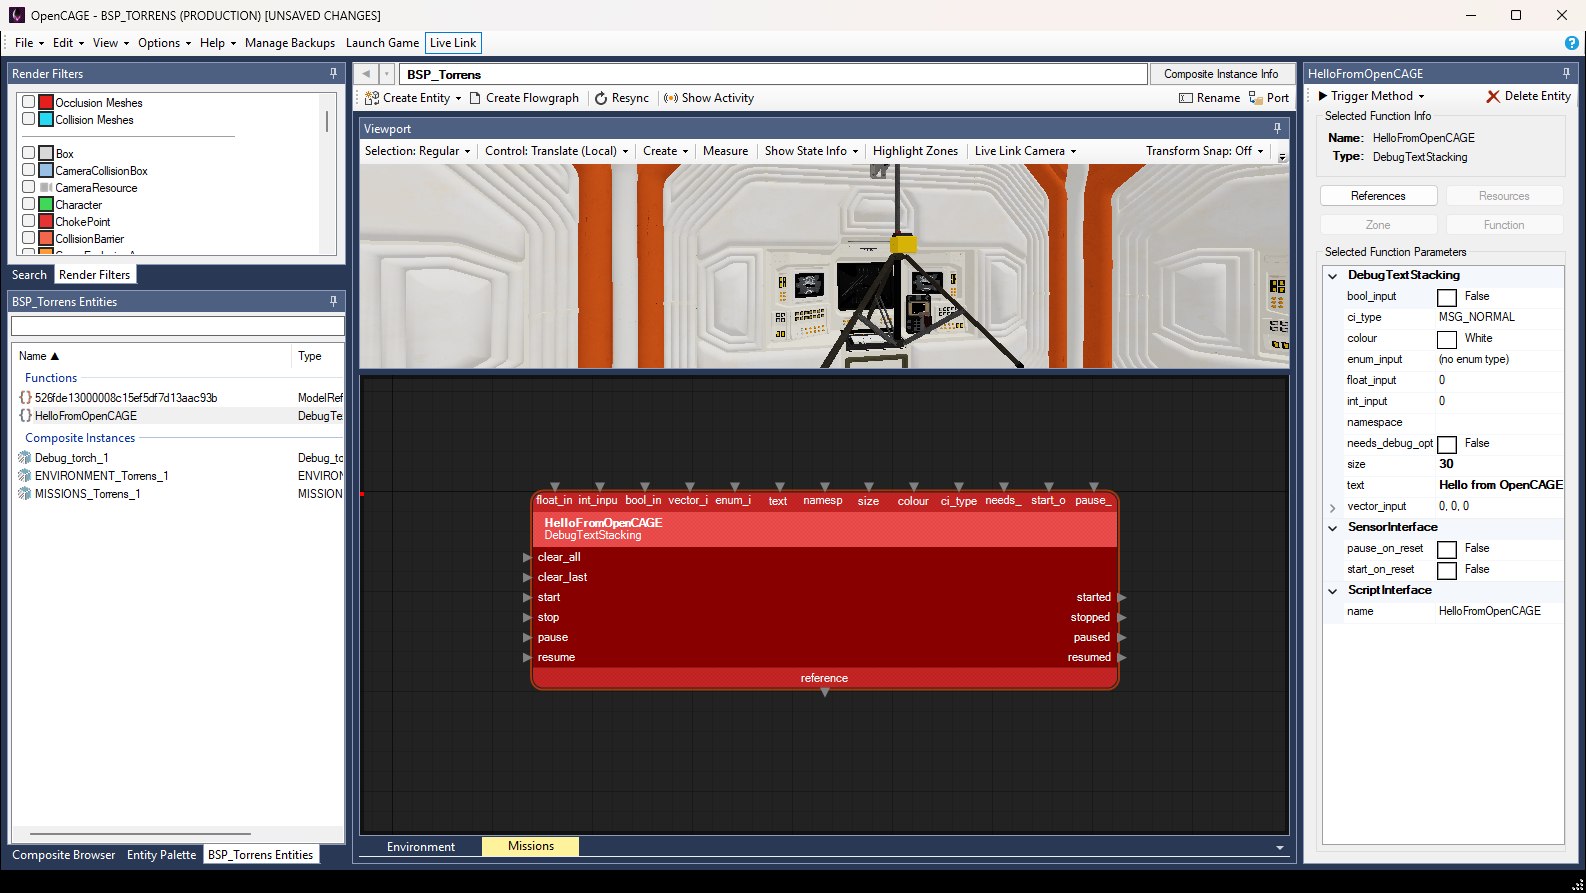Check the bool_input parameter checkbox
The image size is (1586, 893).
[x=1447, y=297]
